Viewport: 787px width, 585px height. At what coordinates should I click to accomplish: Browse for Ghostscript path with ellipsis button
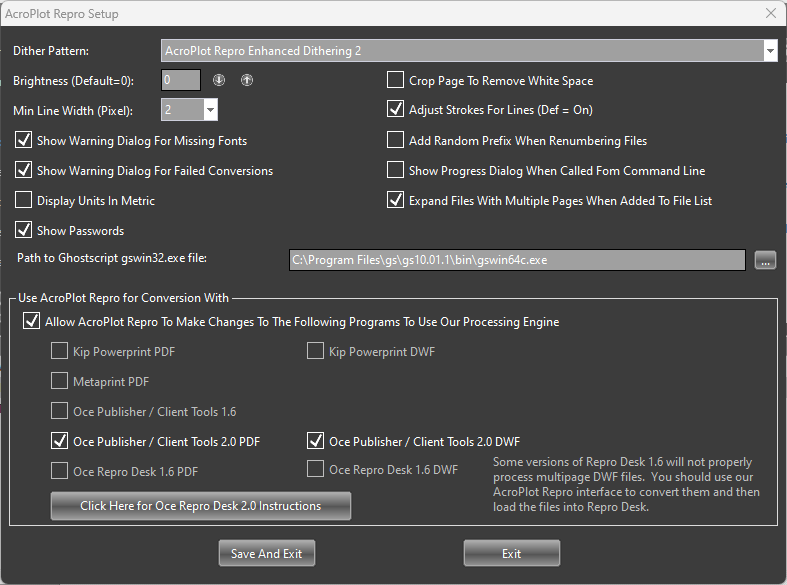click(765, 260)
